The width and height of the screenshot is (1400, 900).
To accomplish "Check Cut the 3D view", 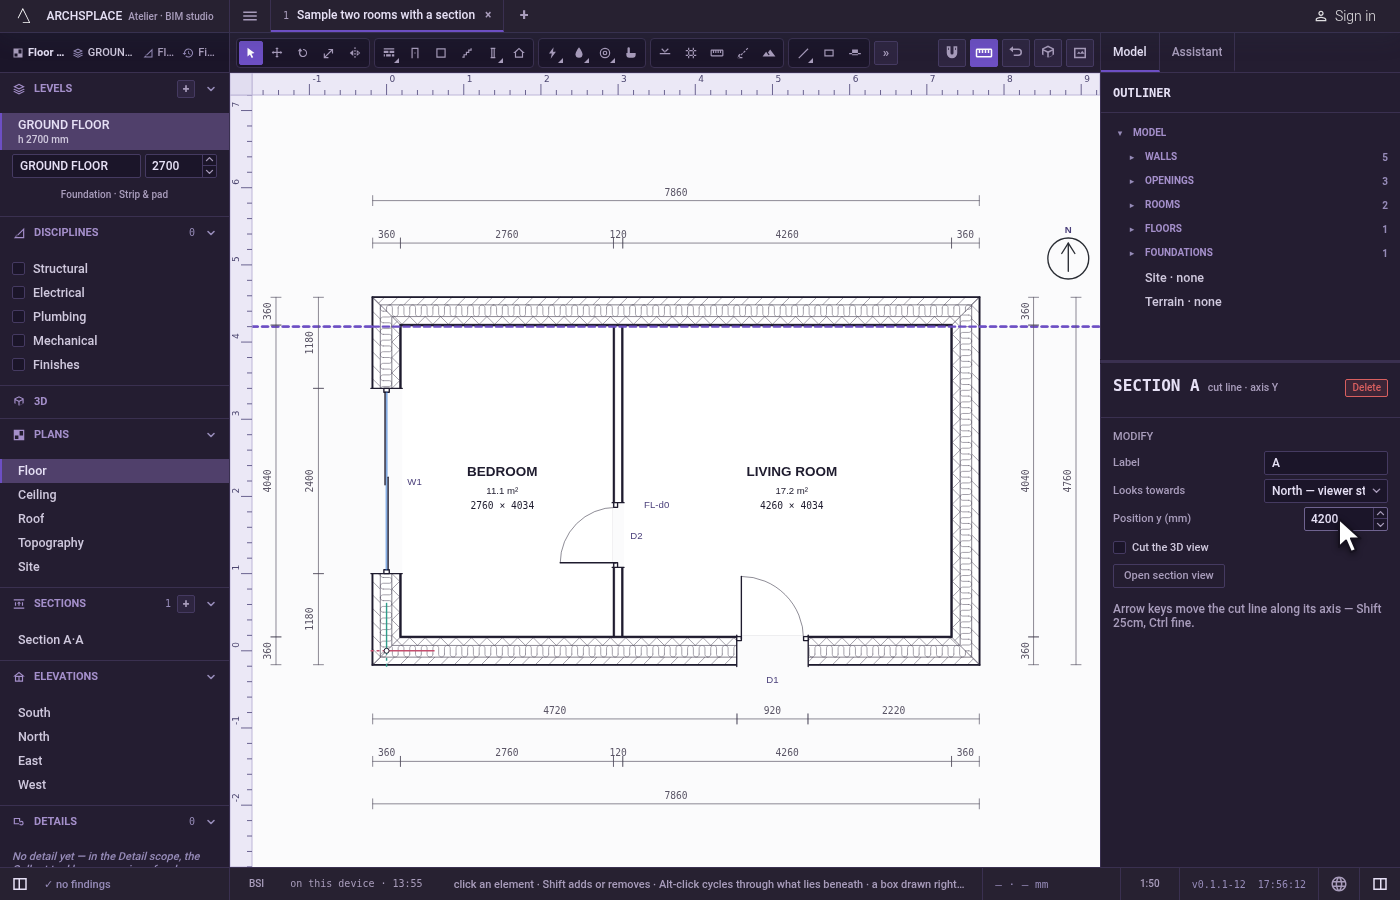I will tap(1119, 547).
